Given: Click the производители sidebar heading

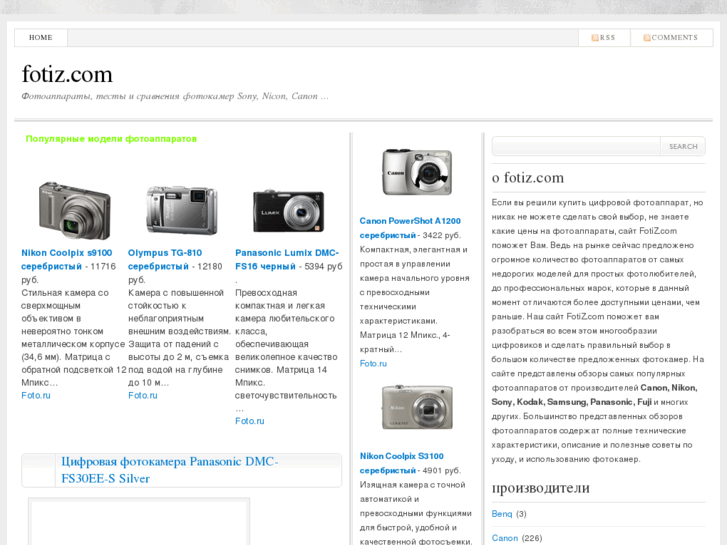Looking at the screenshot, I should click(541, 488).
